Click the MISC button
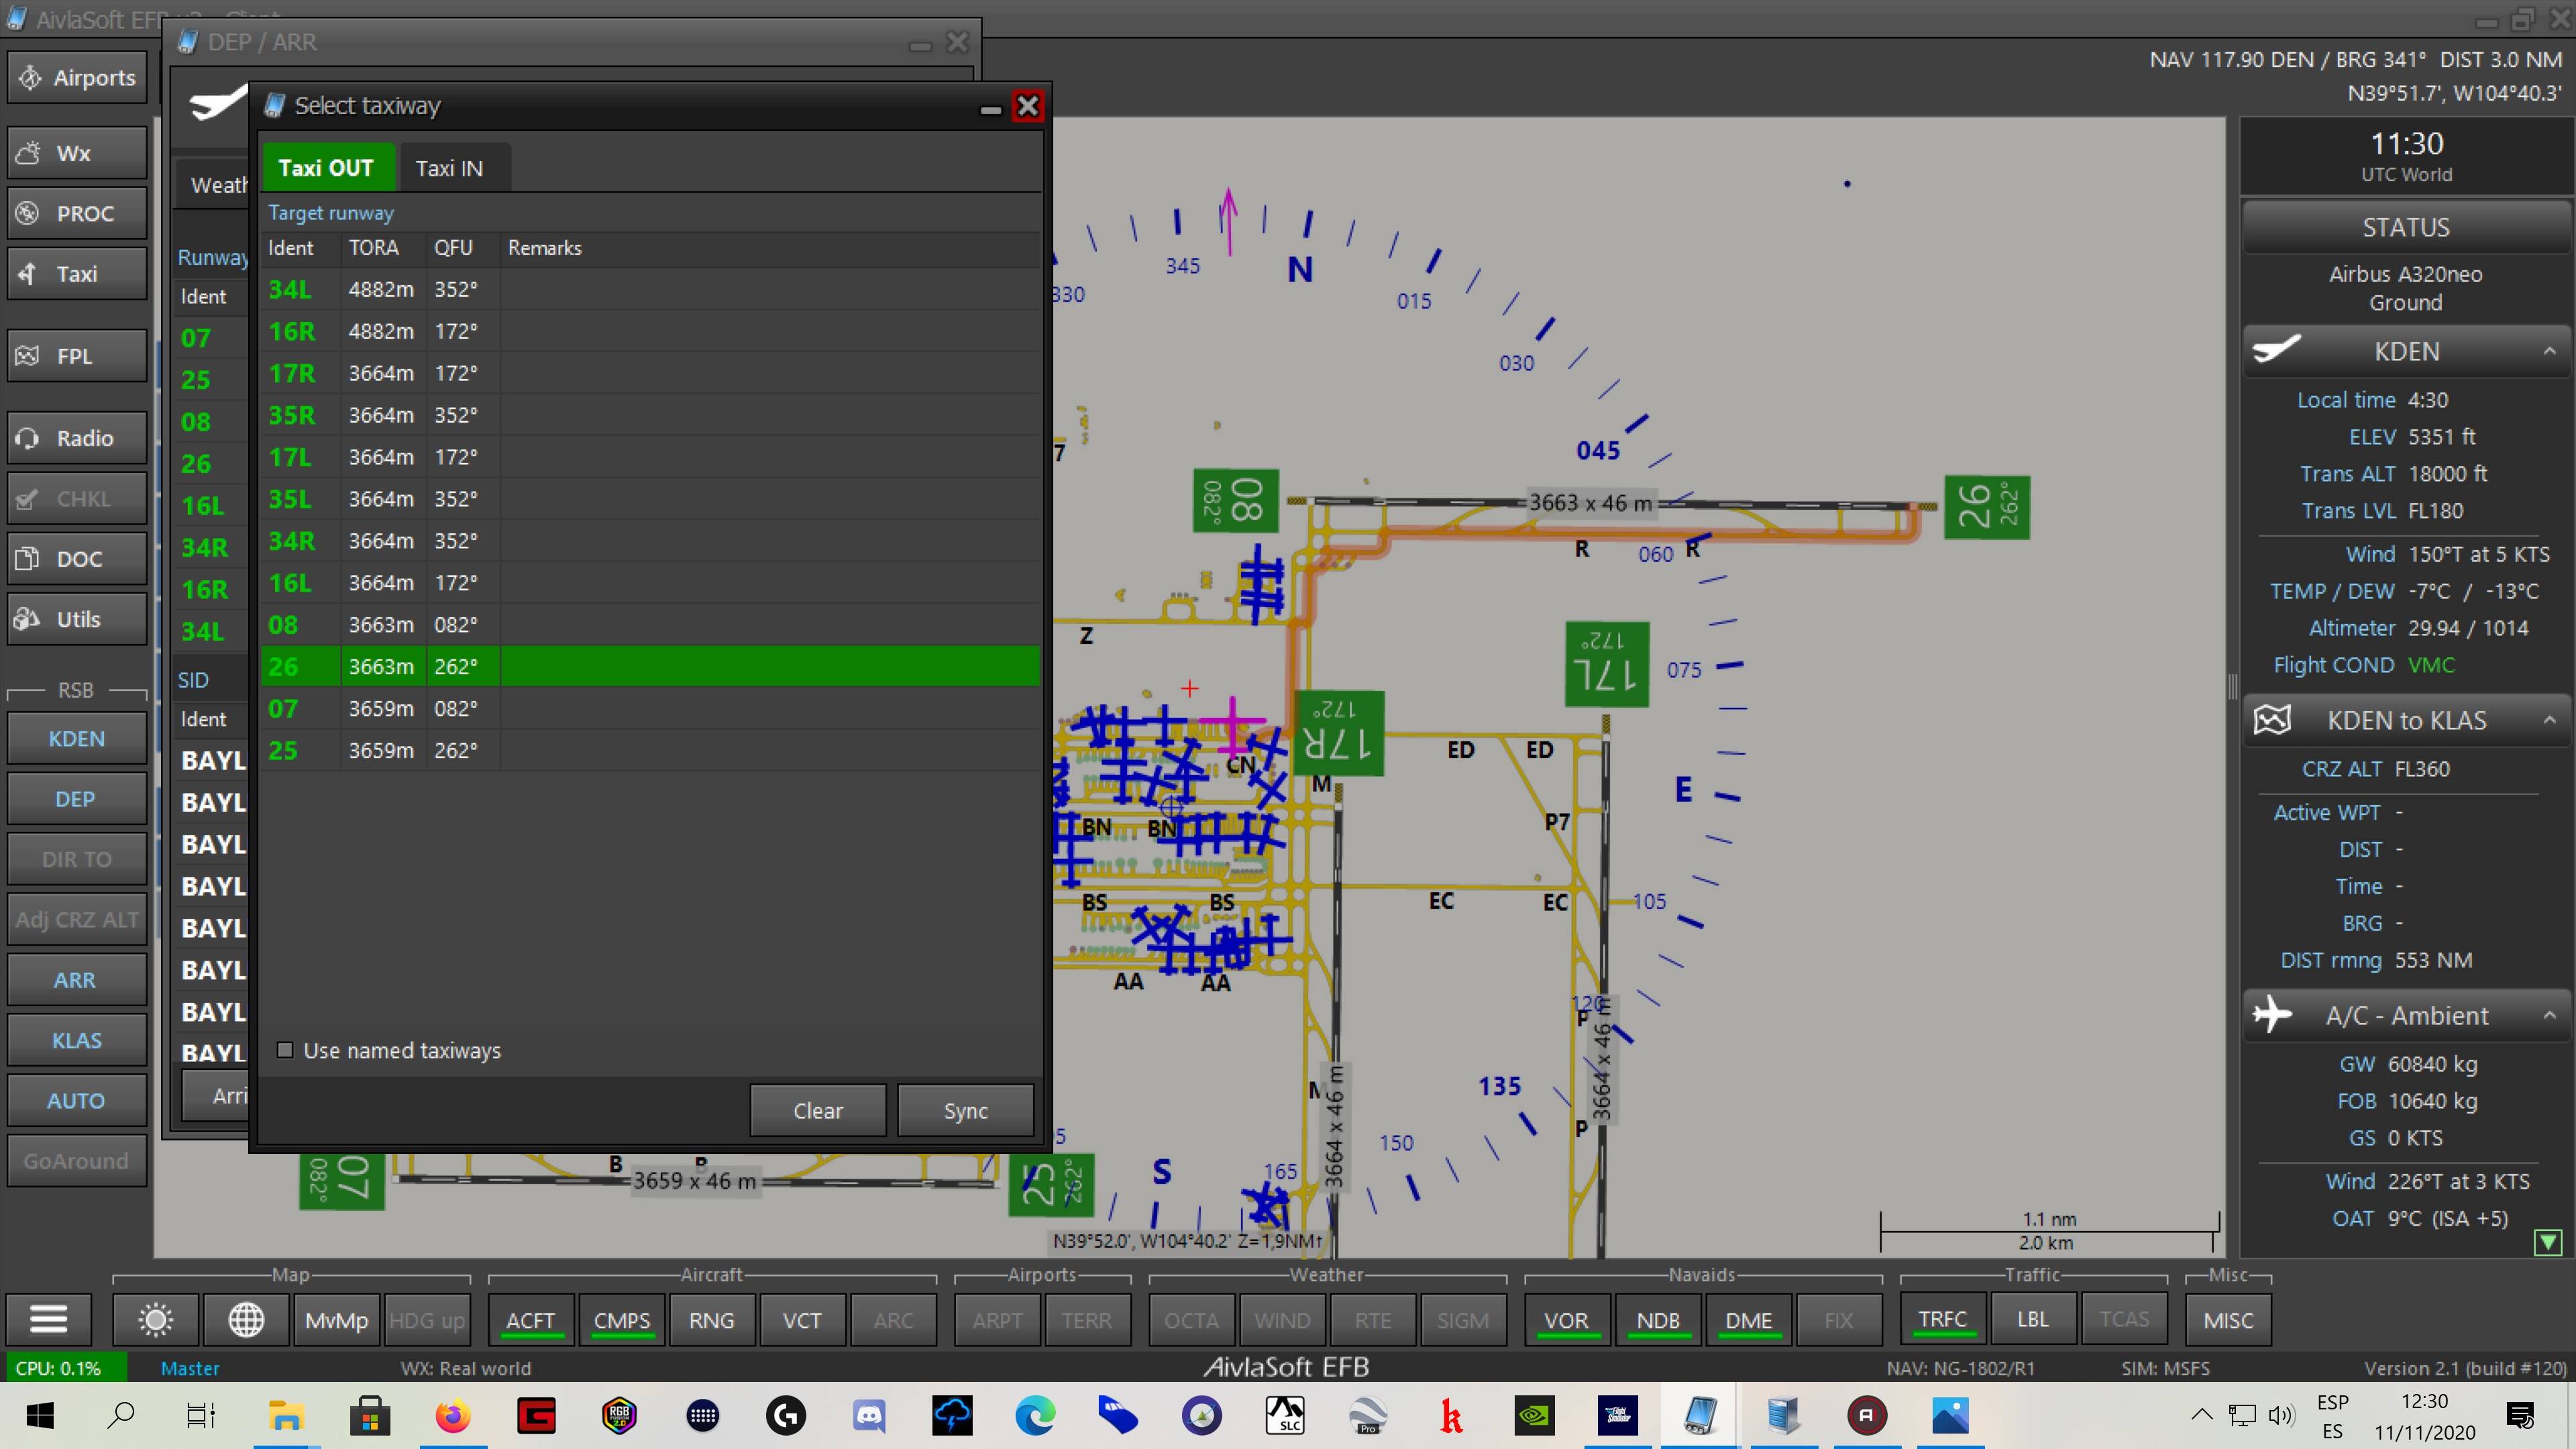Viewport: 2576px width, 1449px height. (2229, 1320)
